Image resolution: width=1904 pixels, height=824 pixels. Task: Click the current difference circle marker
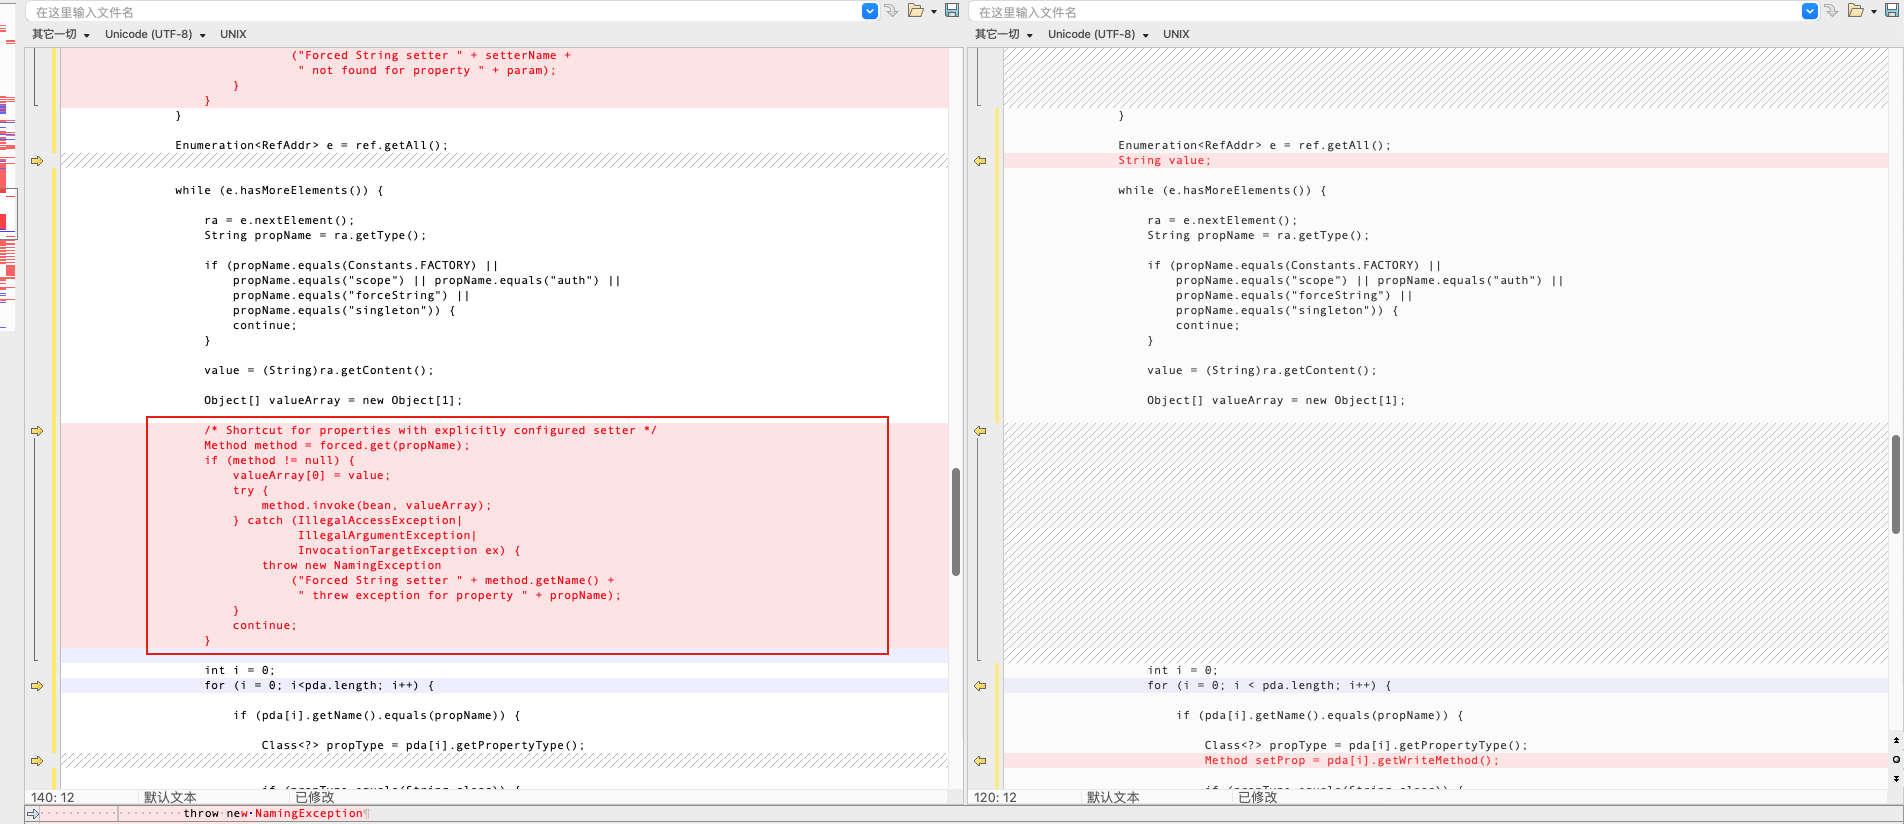1896,760
